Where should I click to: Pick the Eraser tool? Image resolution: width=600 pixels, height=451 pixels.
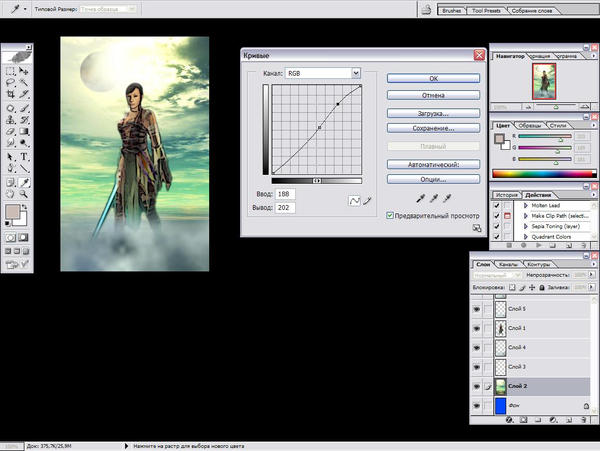(x=11, y=131)
